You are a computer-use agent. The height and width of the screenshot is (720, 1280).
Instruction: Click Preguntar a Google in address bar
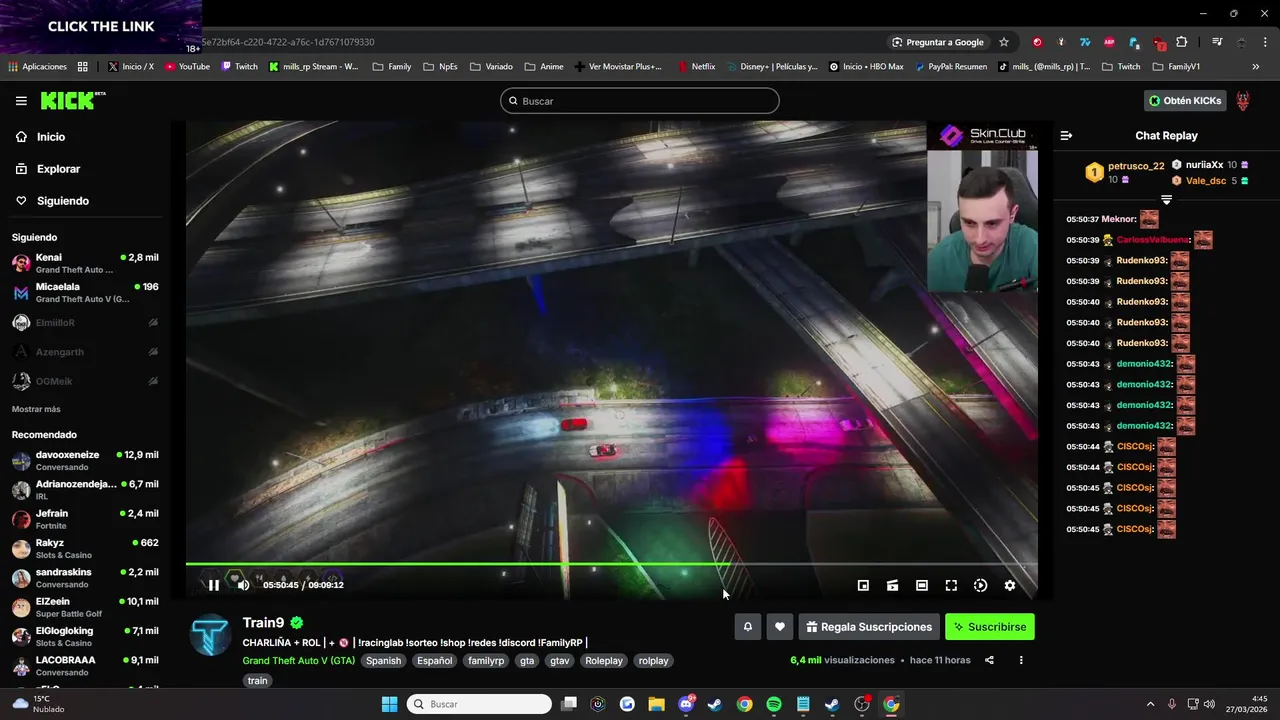937,42
